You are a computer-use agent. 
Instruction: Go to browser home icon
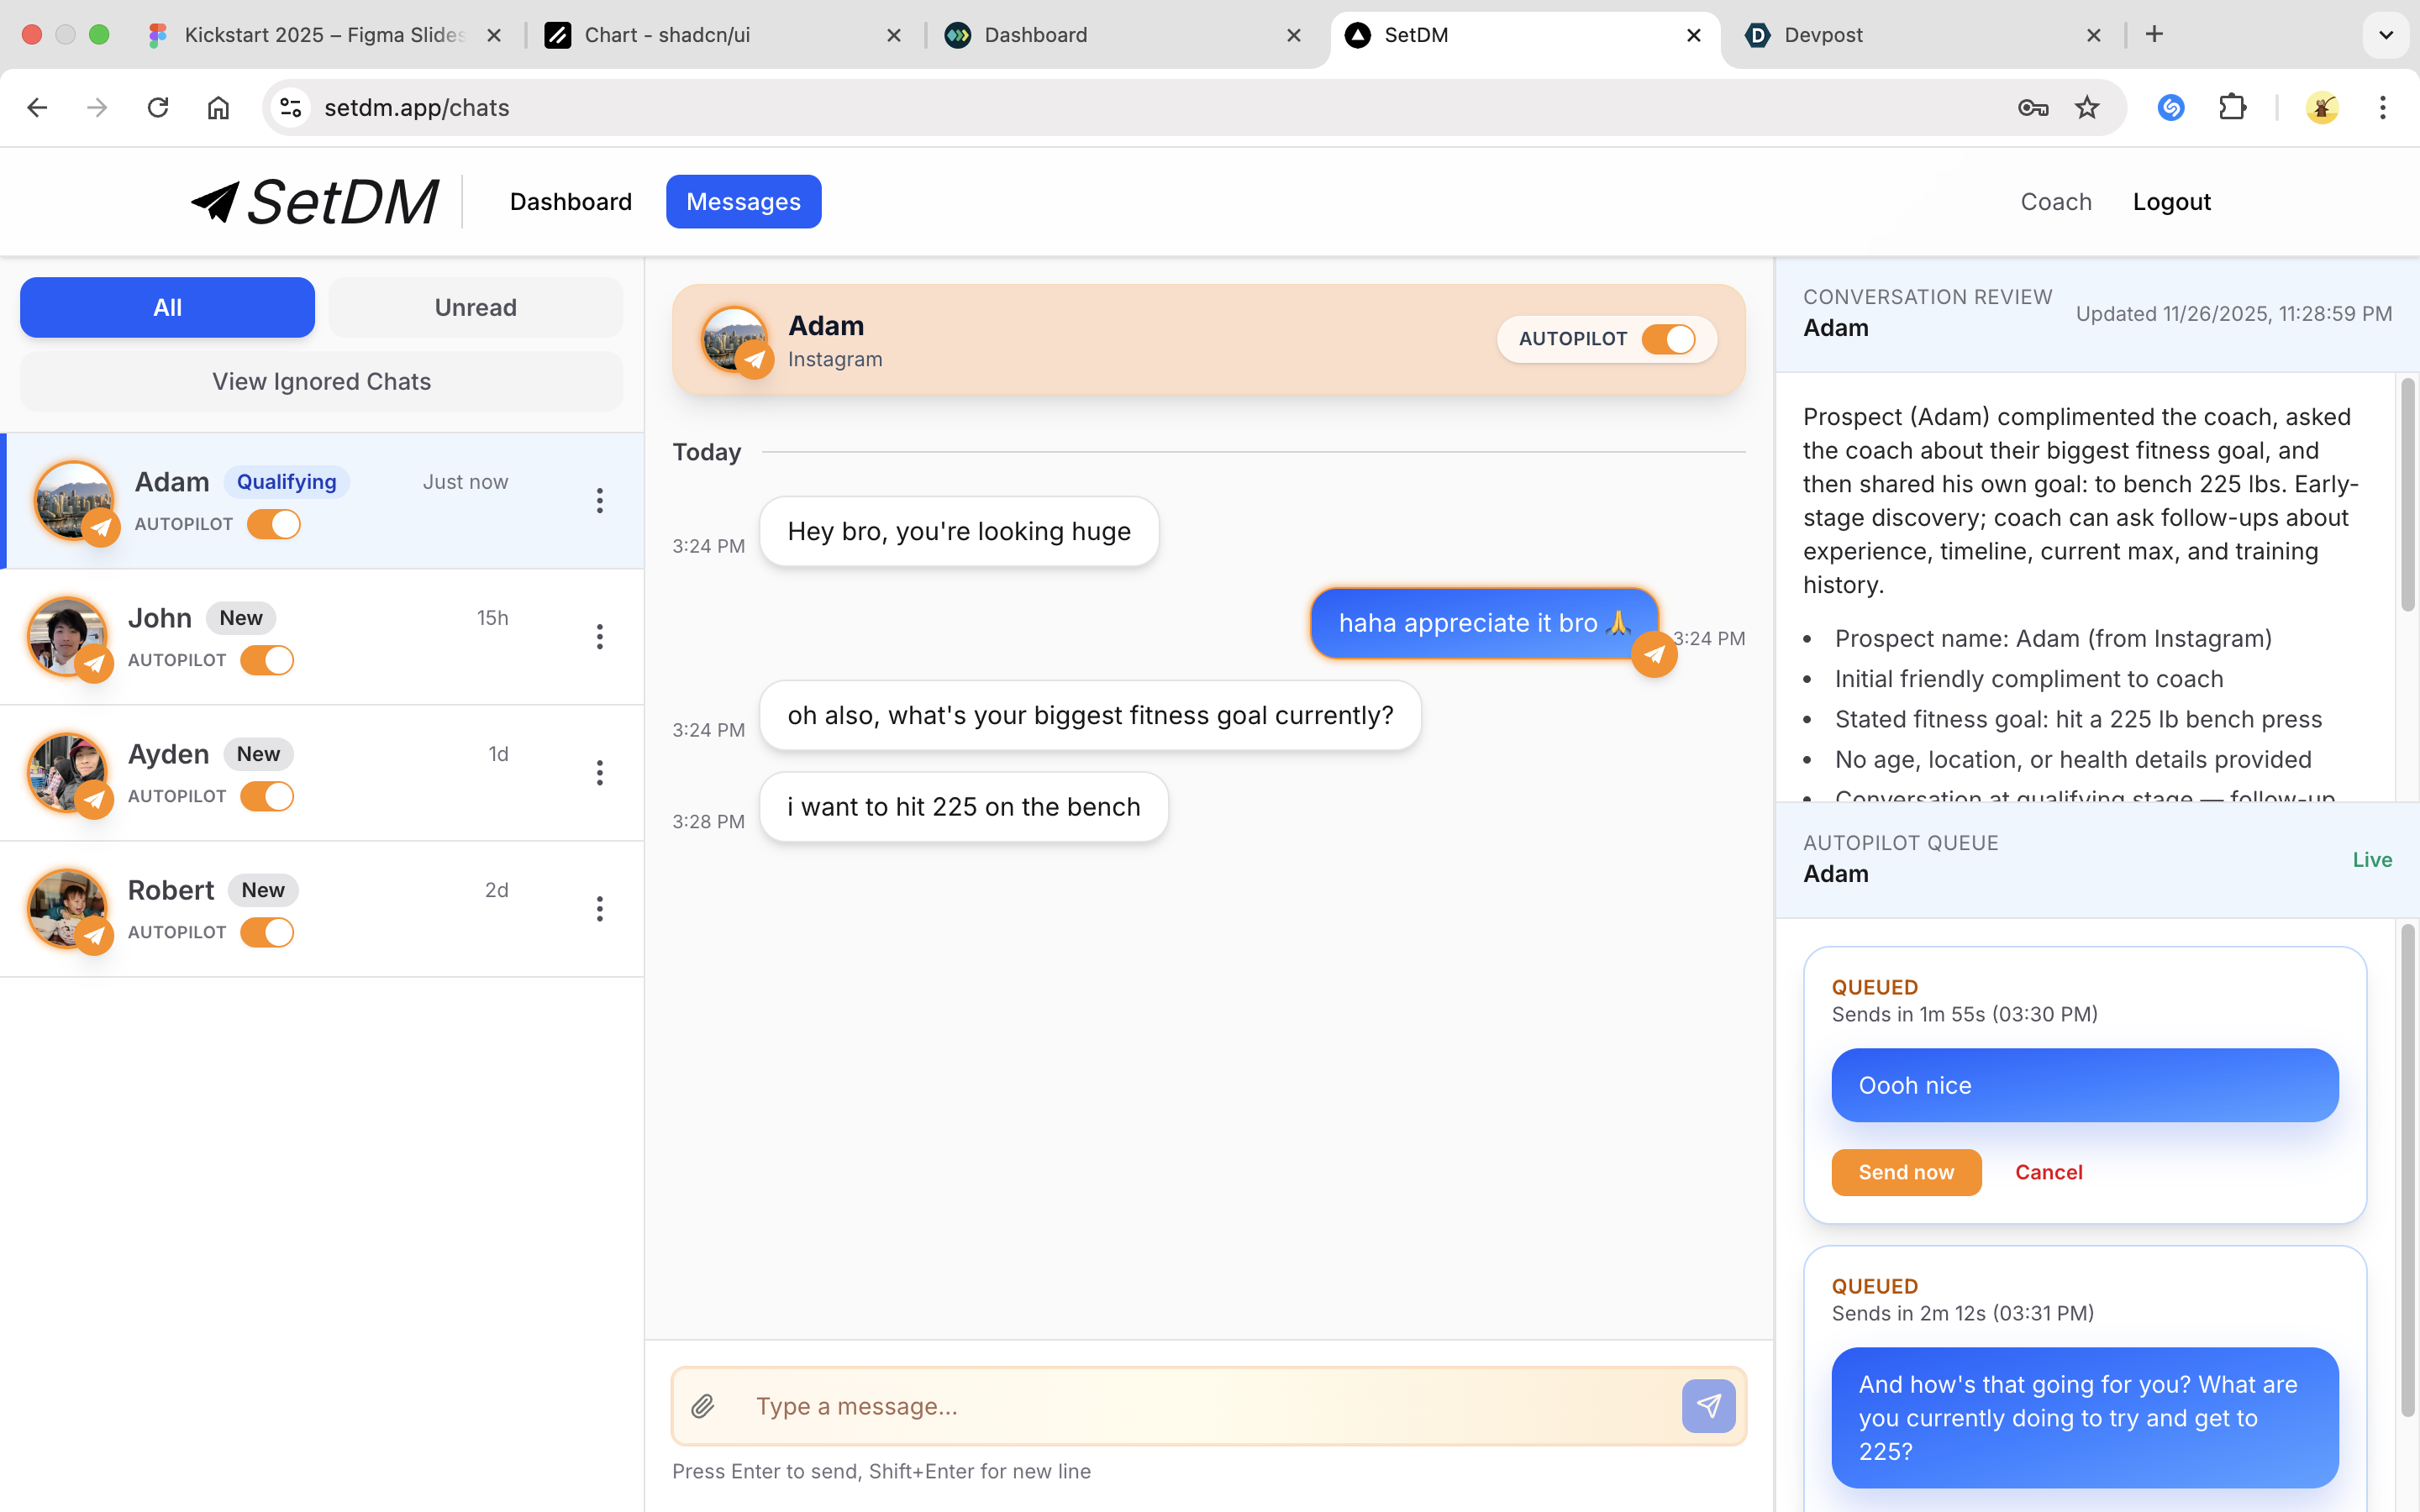tap(218, 107)
